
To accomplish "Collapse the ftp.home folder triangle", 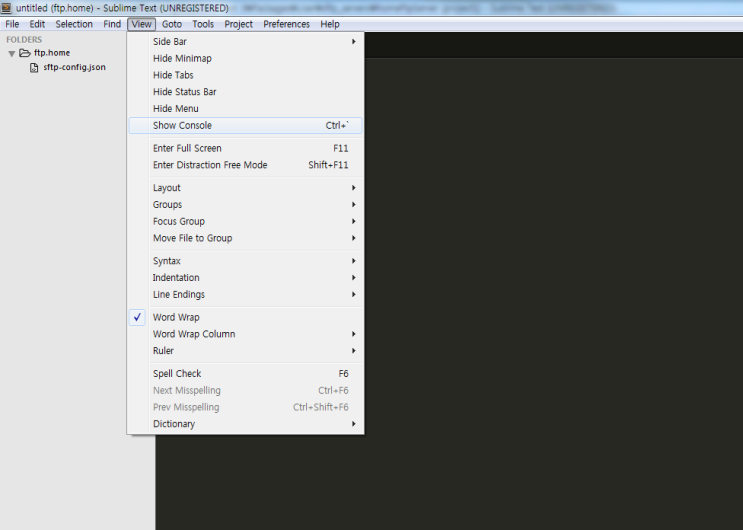I will pyautogui.click(x=12, y=54).
